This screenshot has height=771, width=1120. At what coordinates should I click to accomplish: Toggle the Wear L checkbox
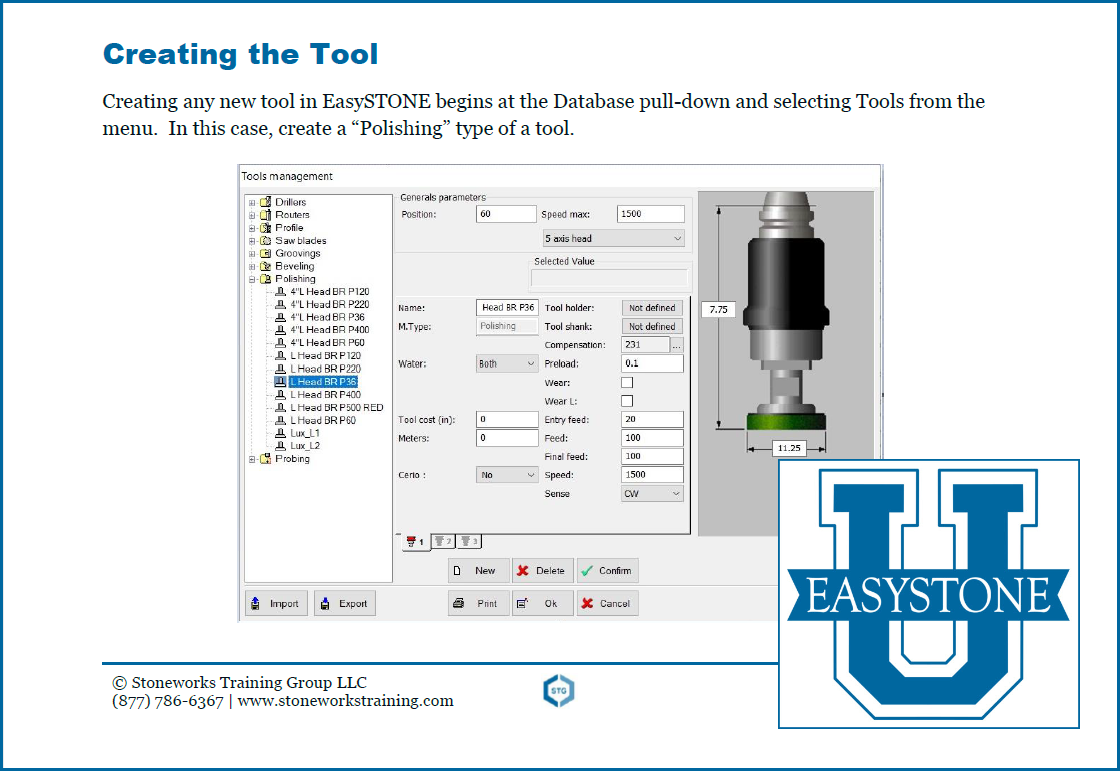pyautogui.click(x=627, y=402)
